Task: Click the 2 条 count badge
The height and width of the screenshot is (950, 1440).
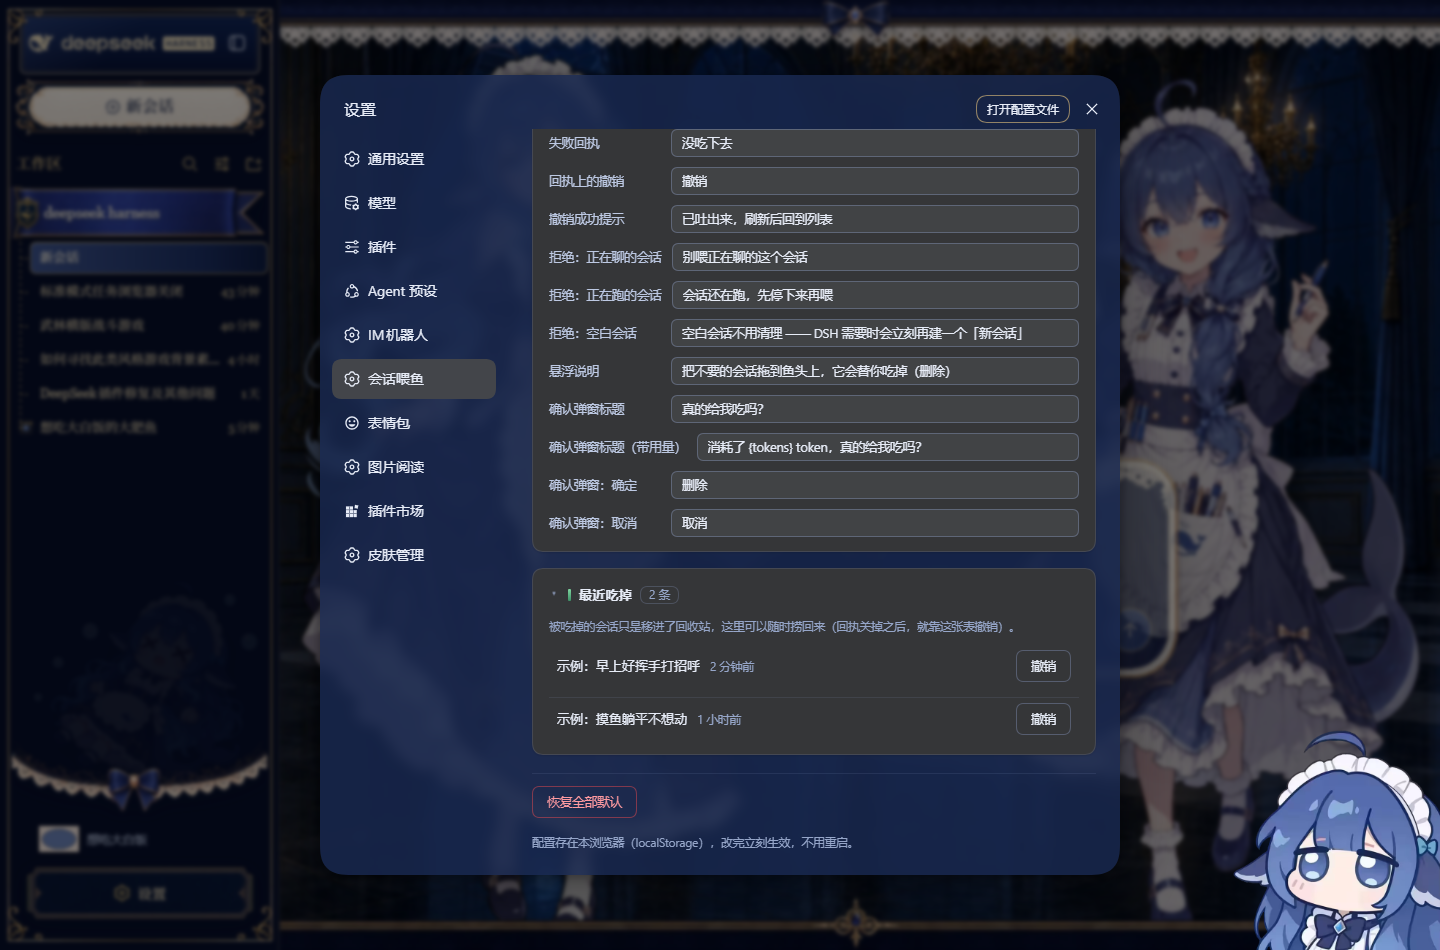Action: [x=659, y=595]
